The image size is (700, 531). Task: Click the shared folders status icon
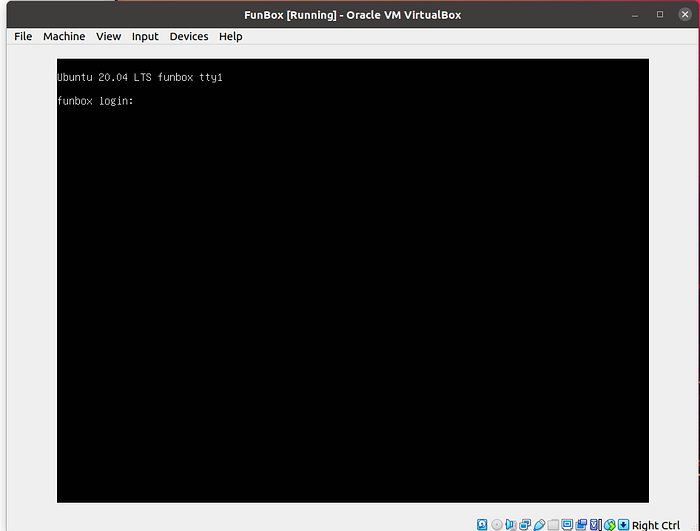(x=553, y=524)
